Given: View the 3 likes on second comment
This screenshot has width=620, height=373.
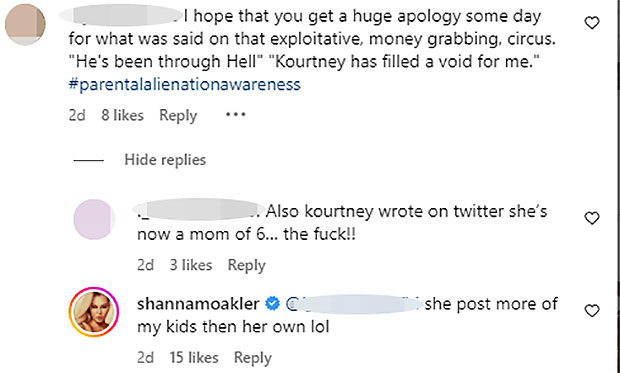Looking at the screenshot, I should [x=191, y=265].
